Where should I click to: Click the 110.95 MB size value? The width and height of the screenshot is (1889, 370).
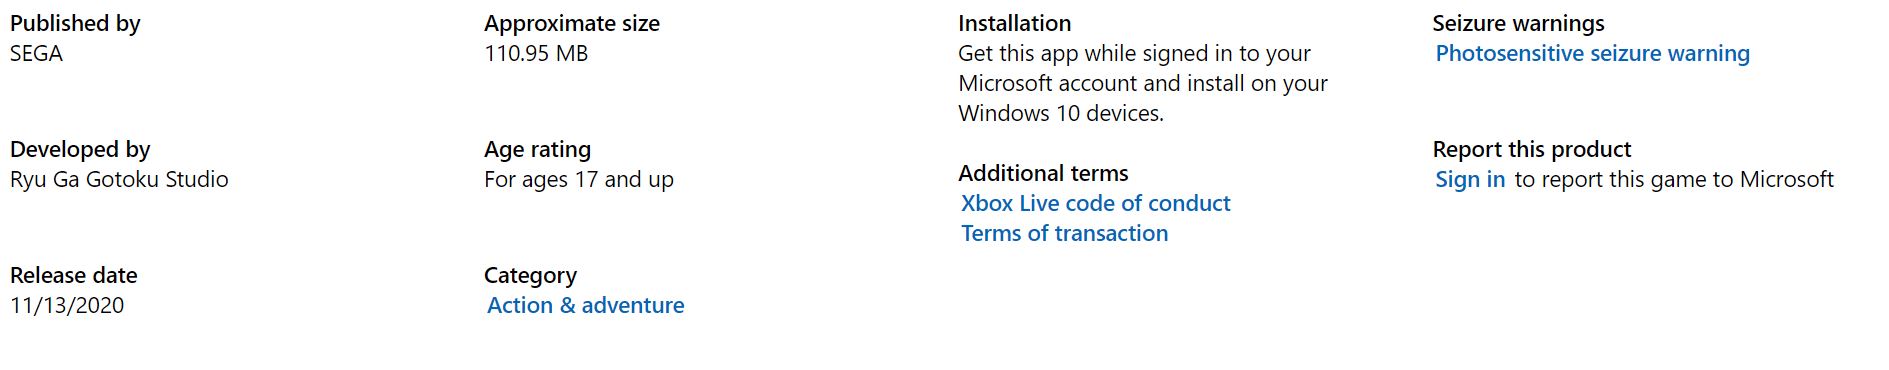[x=536, y=54]
